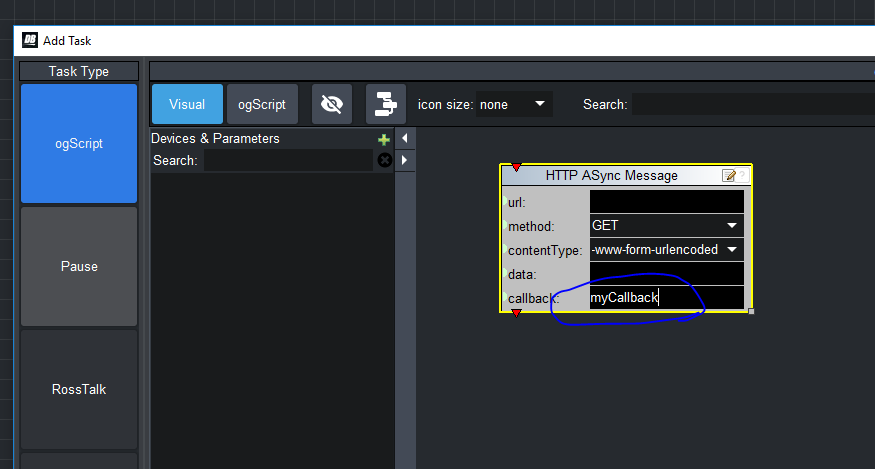Viewport: 875px width, 469px height.
Task: Click the top red connector triangle
Action: (x=516, y=168)
